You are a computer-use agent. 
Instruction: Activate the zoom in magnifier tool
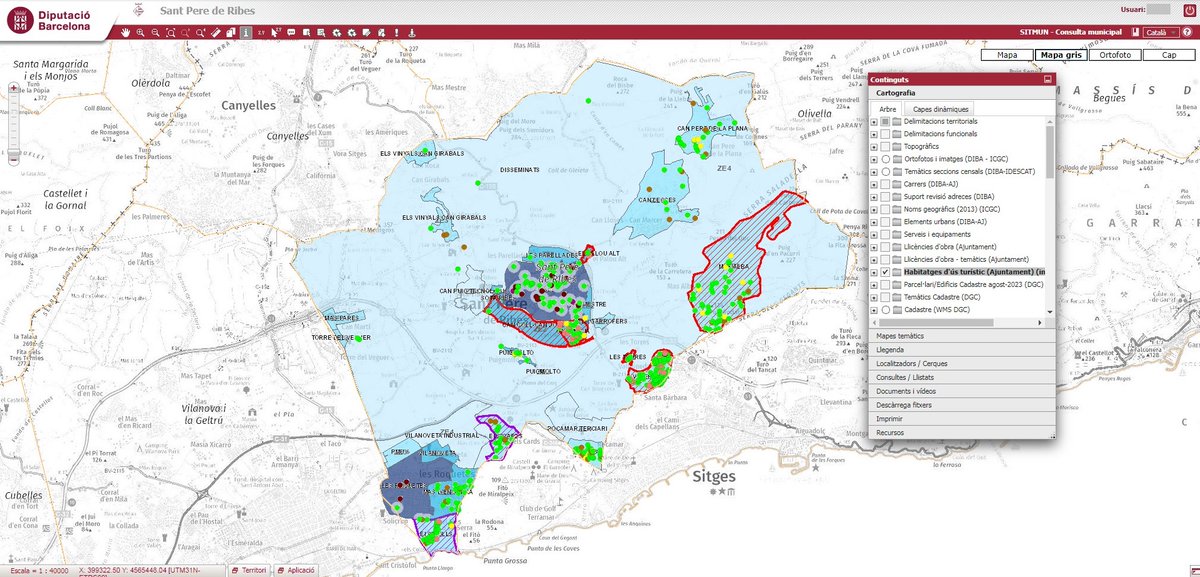[x=141, y=33]
